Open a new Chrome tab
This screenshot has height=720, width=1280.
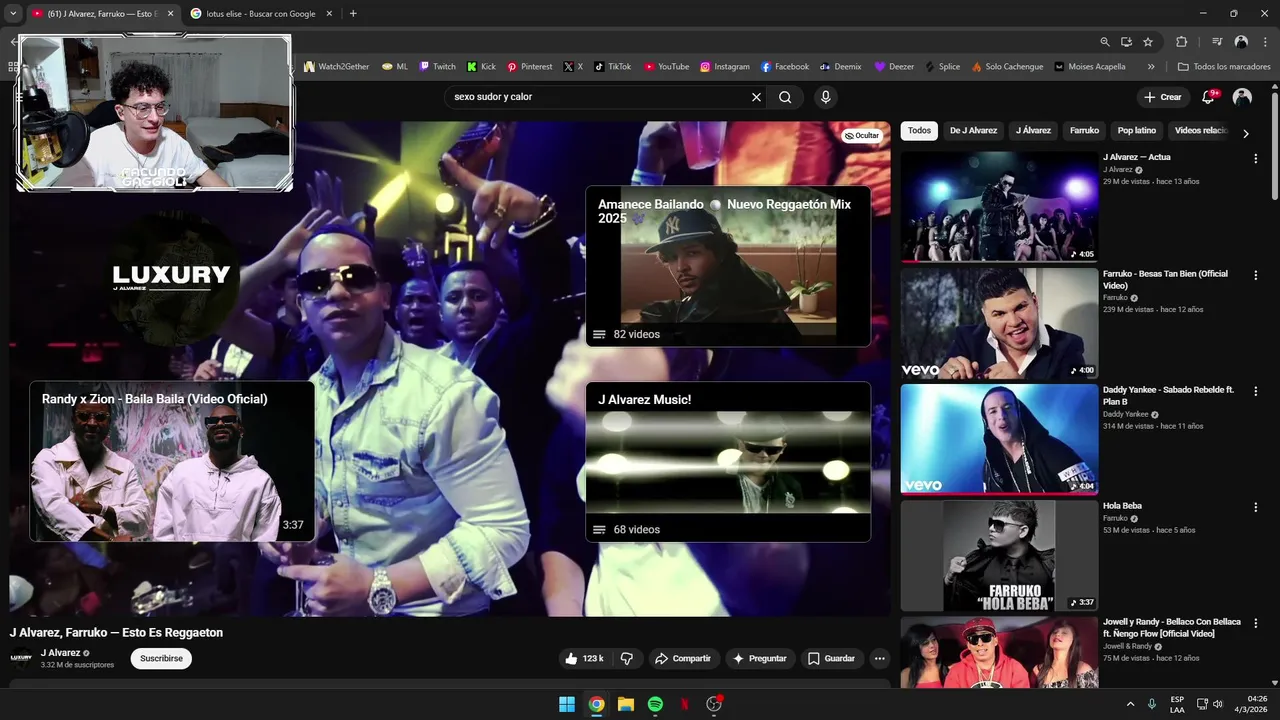tap(353, 14)
